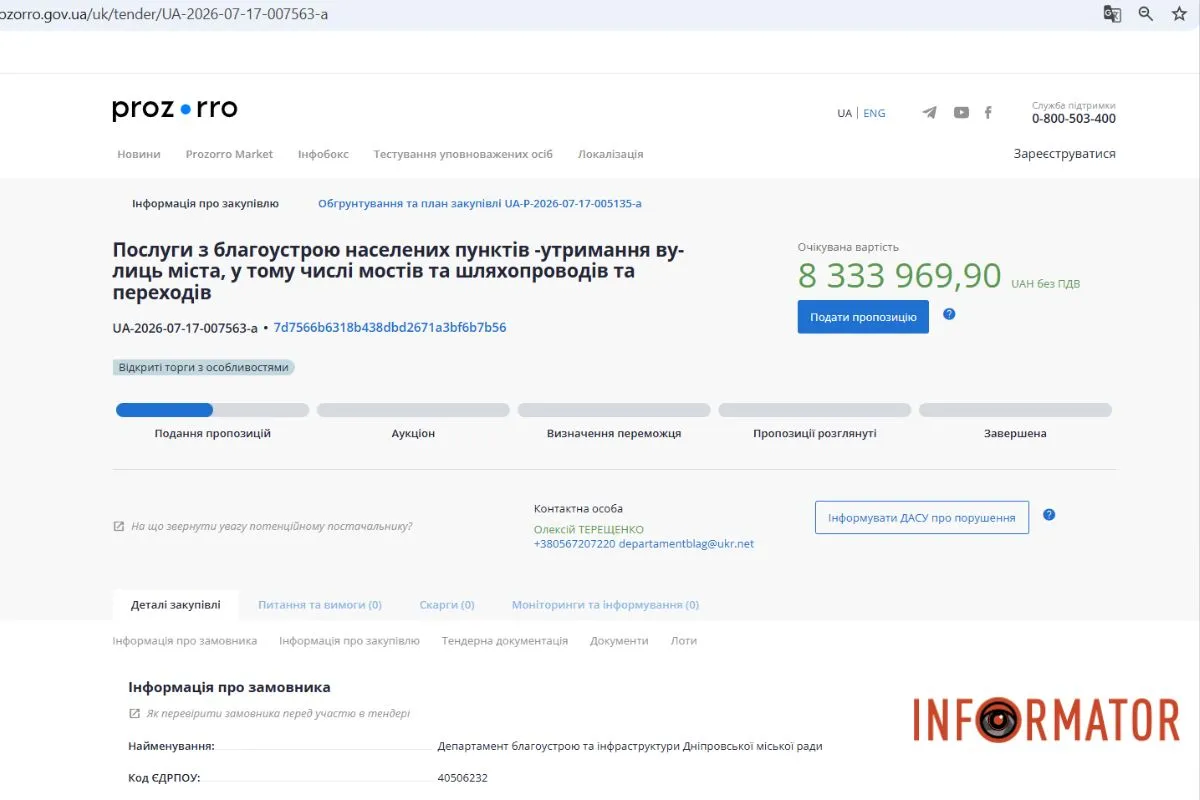Open 'На що звернути увагу потенційному постачальнику?' link
This screenshot has width=1200, height=800.
(271, 526)
